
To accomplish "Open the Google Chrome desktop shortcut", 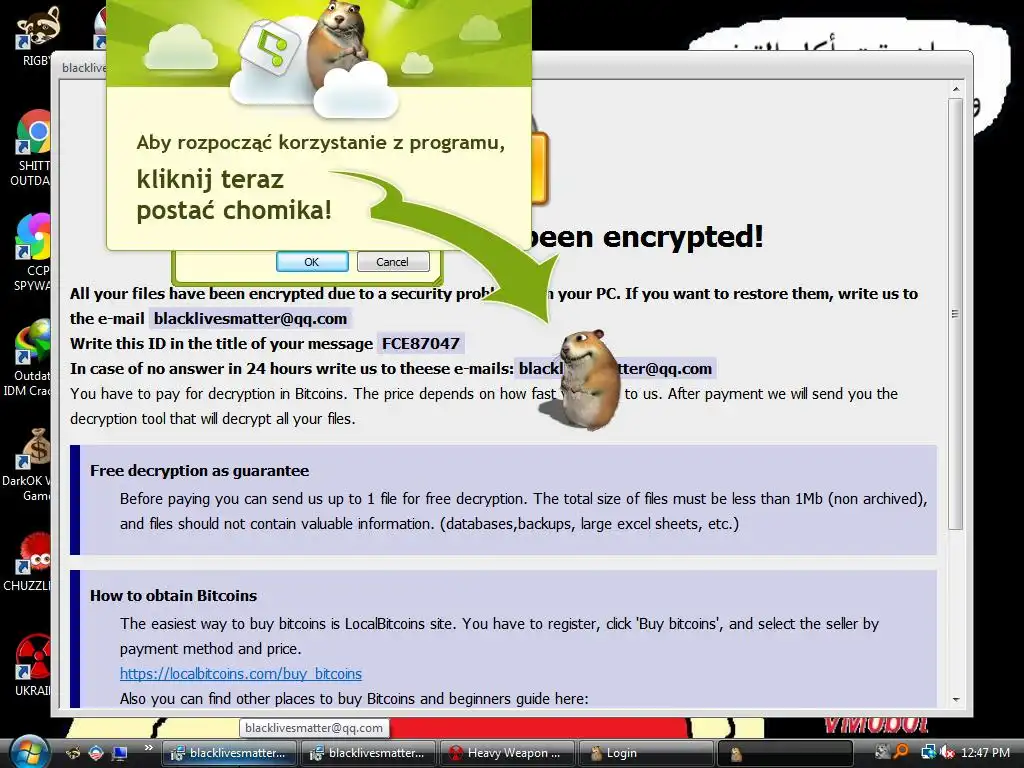I will point(33,133).
